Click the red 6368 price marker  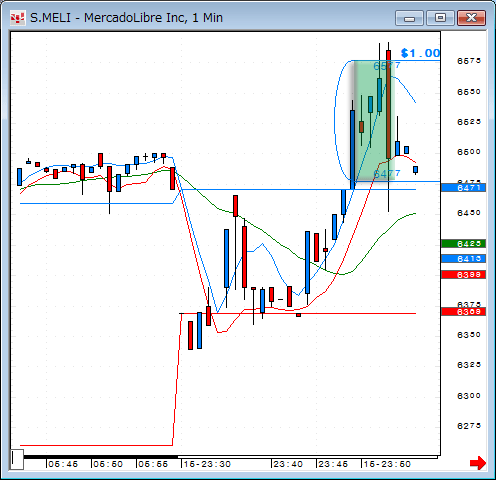pyautogui.click(x=463, y=312)
